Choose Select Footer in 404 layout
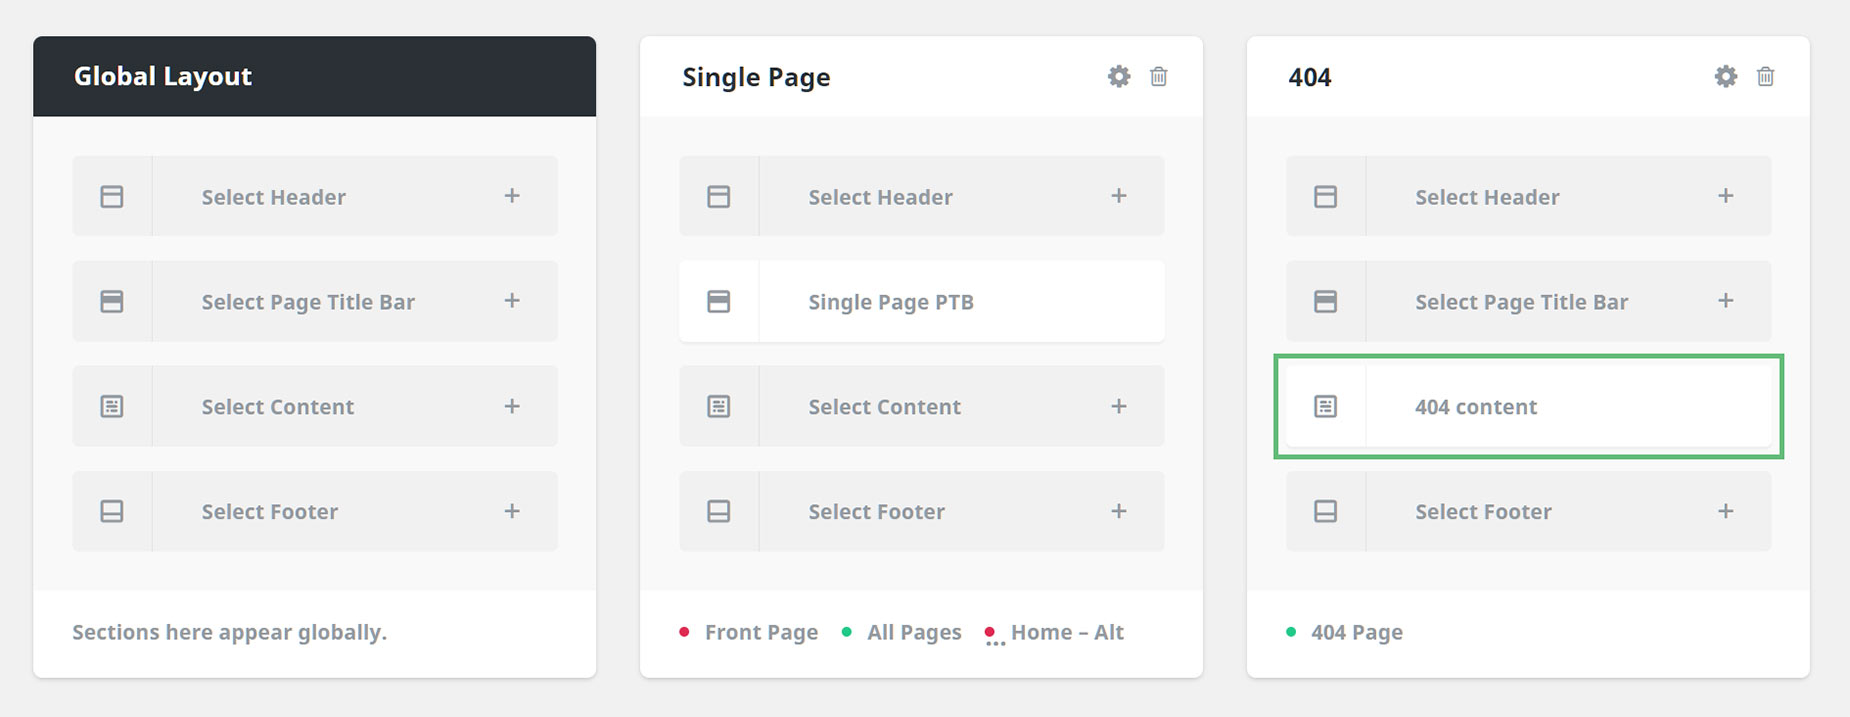This screenshot has height=717, width=1850. (x=1529, y=511)
